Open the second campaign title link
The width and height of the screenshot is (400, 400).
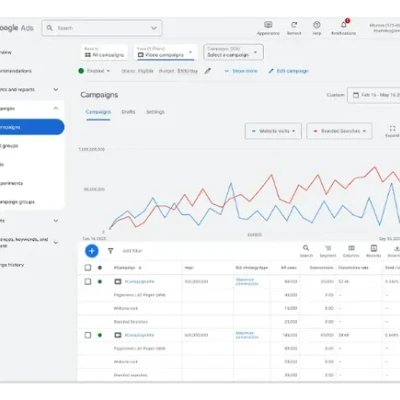coord(140,335)
